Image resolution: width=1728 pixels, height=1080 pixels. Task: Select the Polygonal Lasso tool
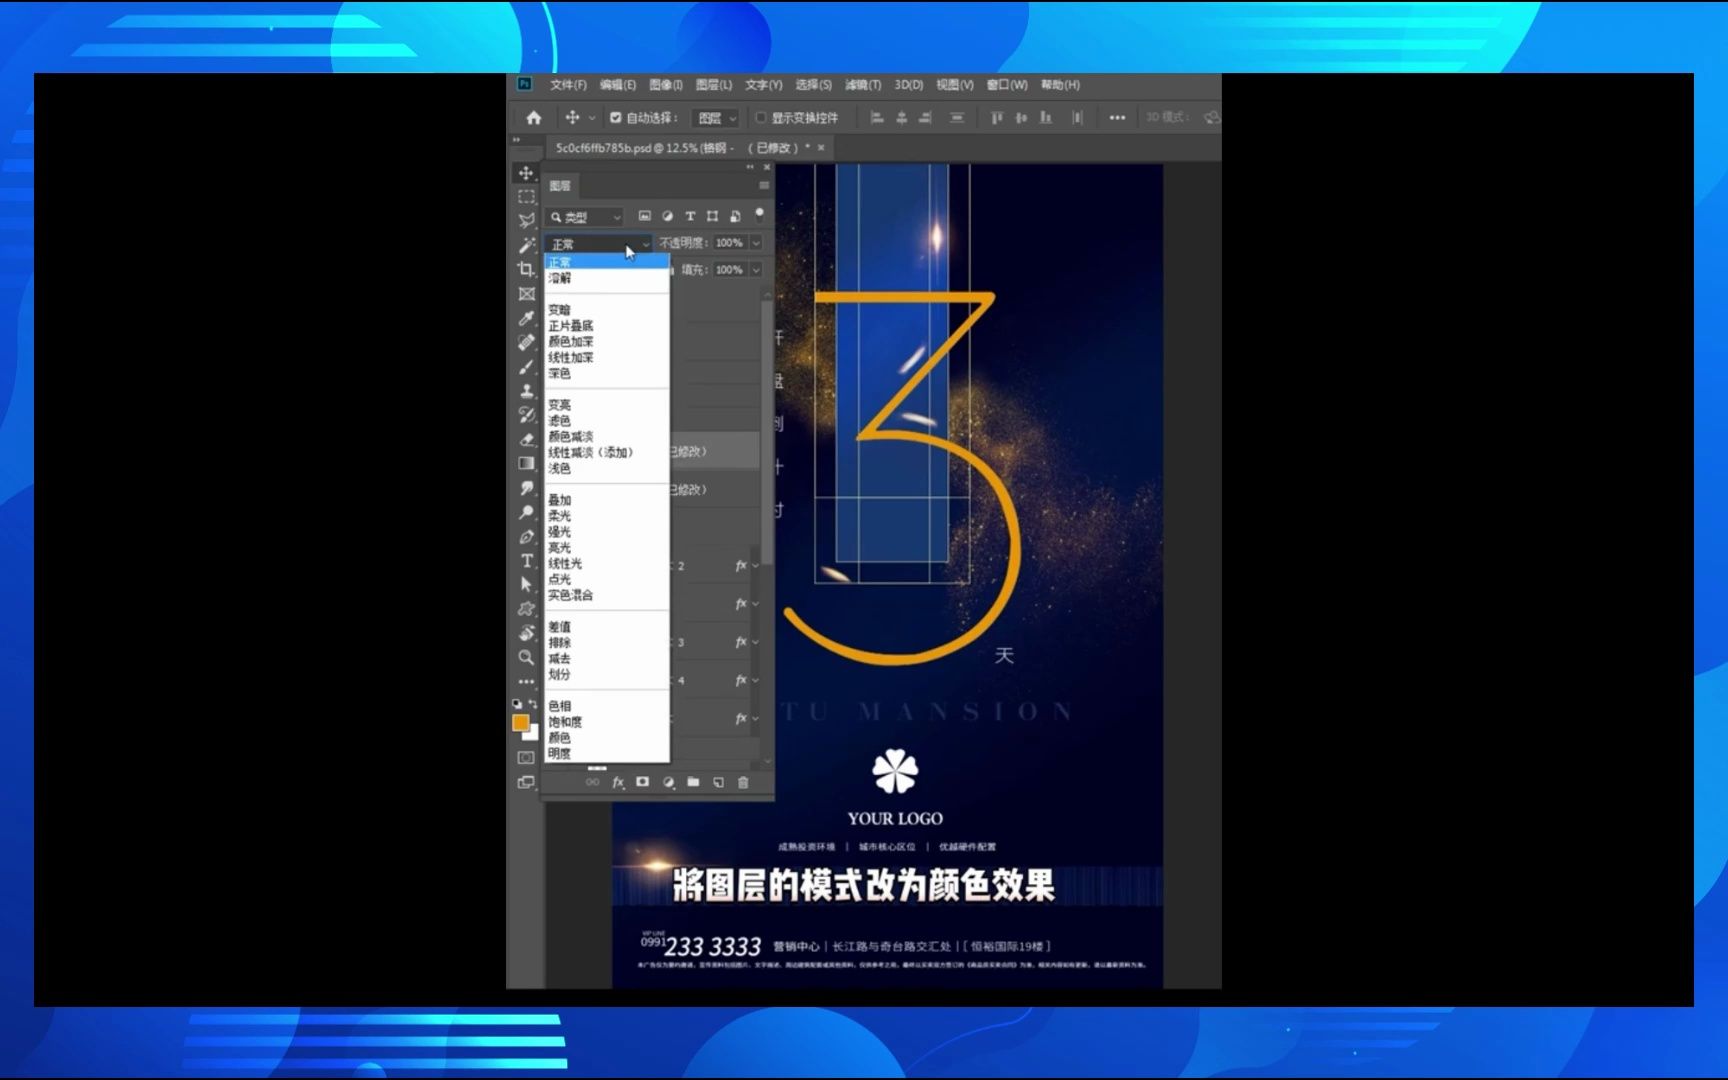(526, 221)
